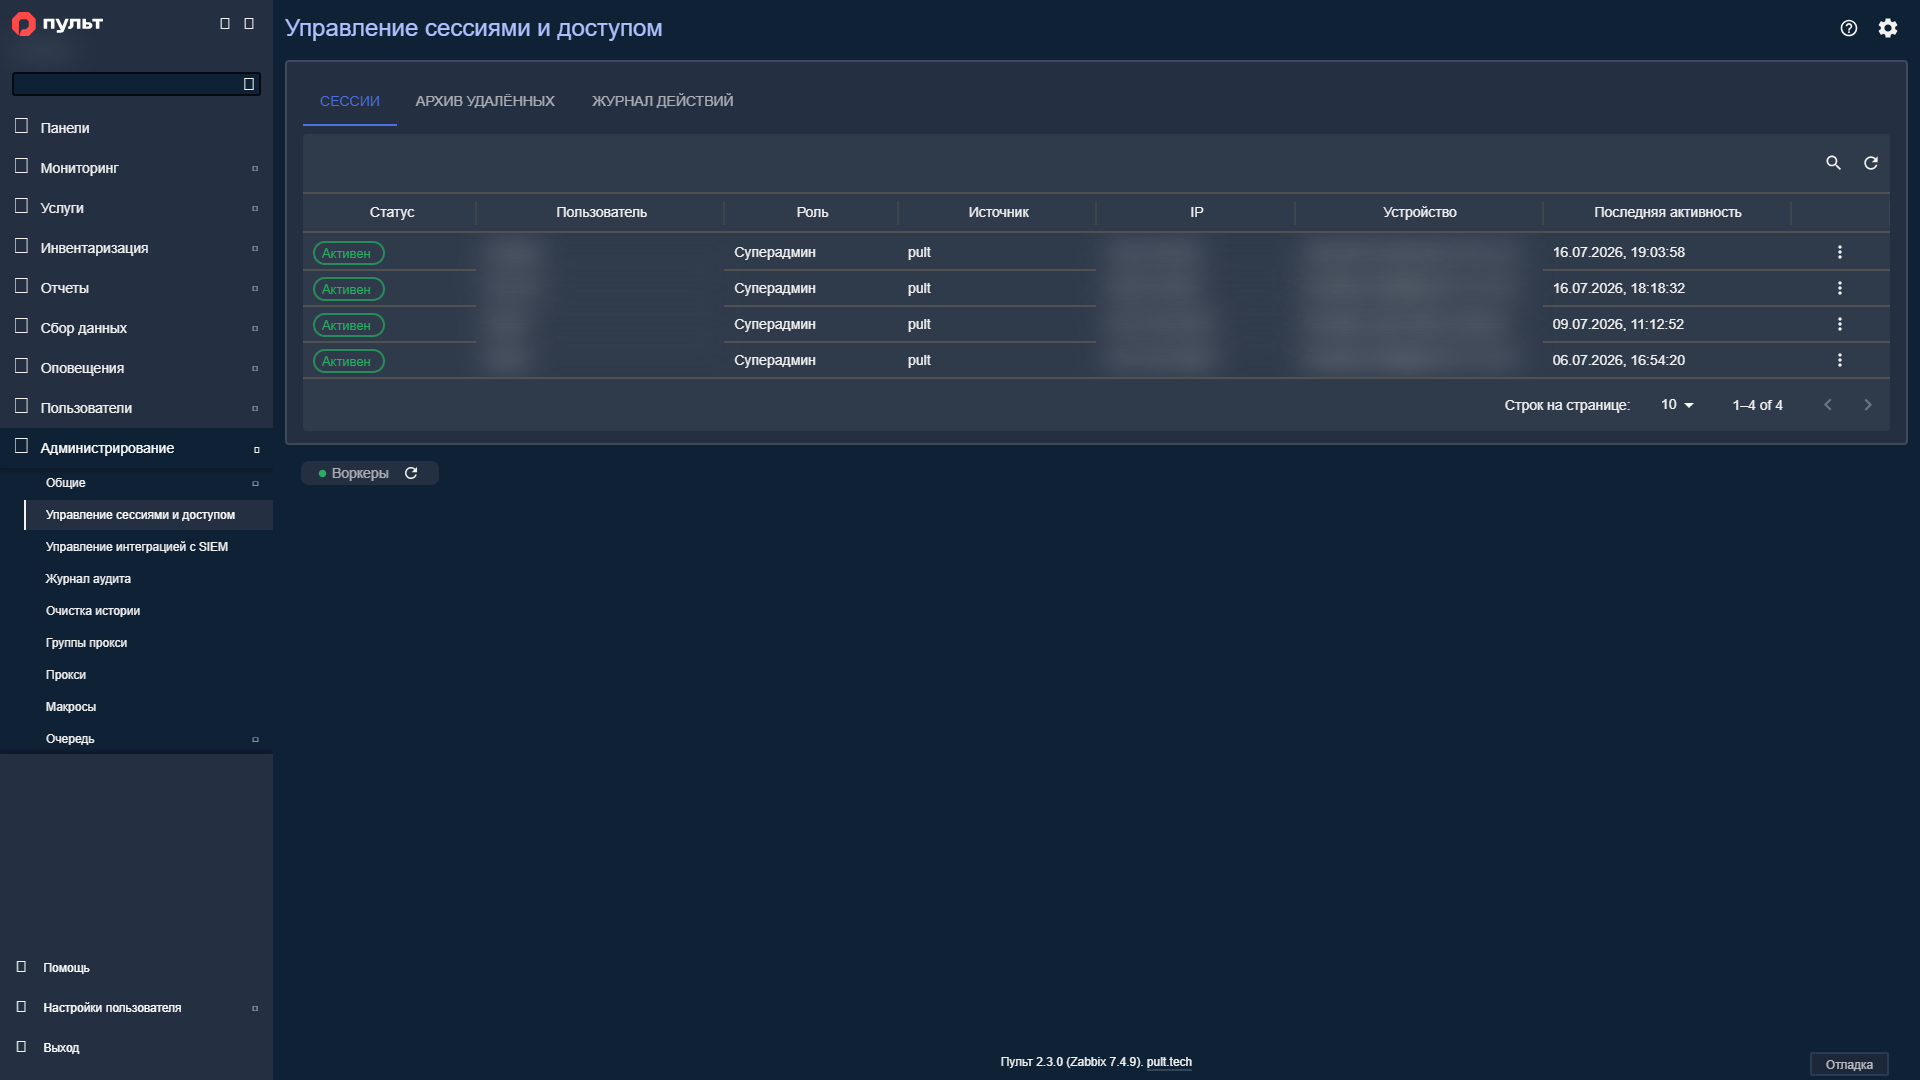Click the Пользователи sidebar icon

(x=21, y=406)
